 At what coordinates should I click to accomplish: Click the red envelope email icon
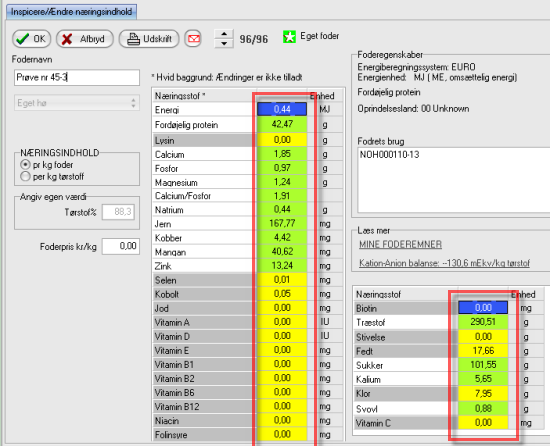coord(194,39)
